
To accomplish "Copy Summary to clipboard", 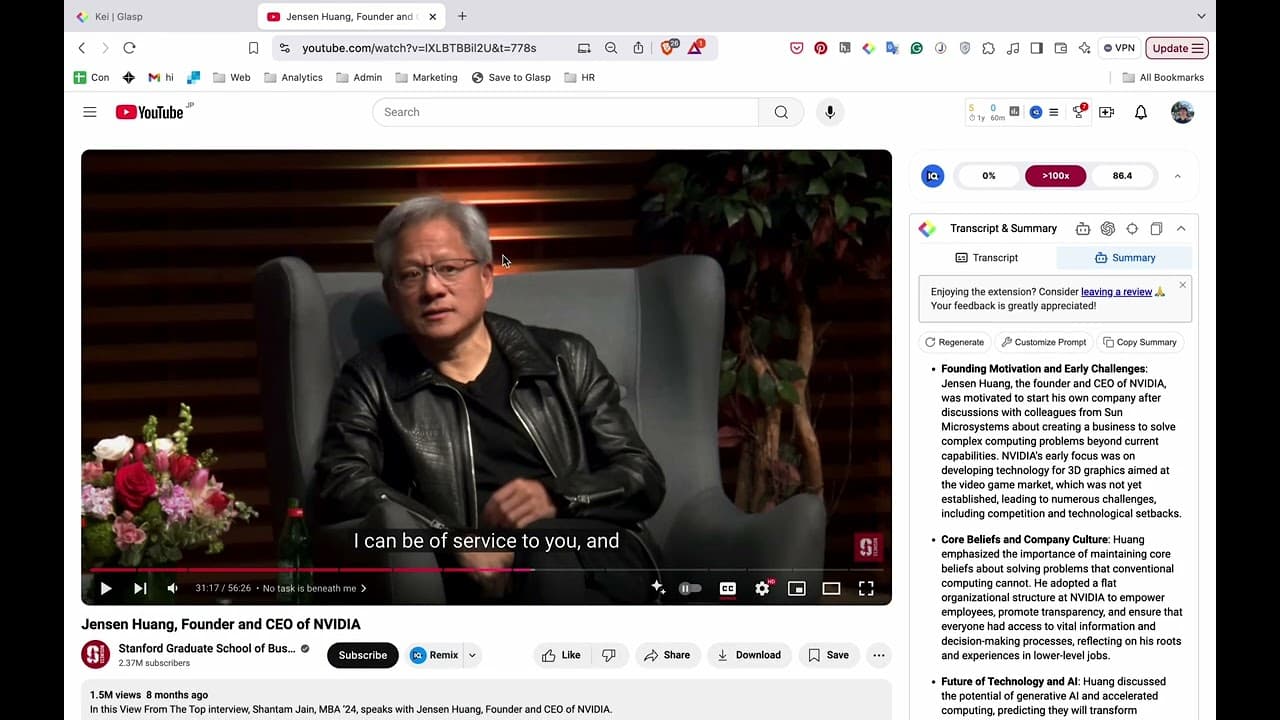I will 1140,342.
